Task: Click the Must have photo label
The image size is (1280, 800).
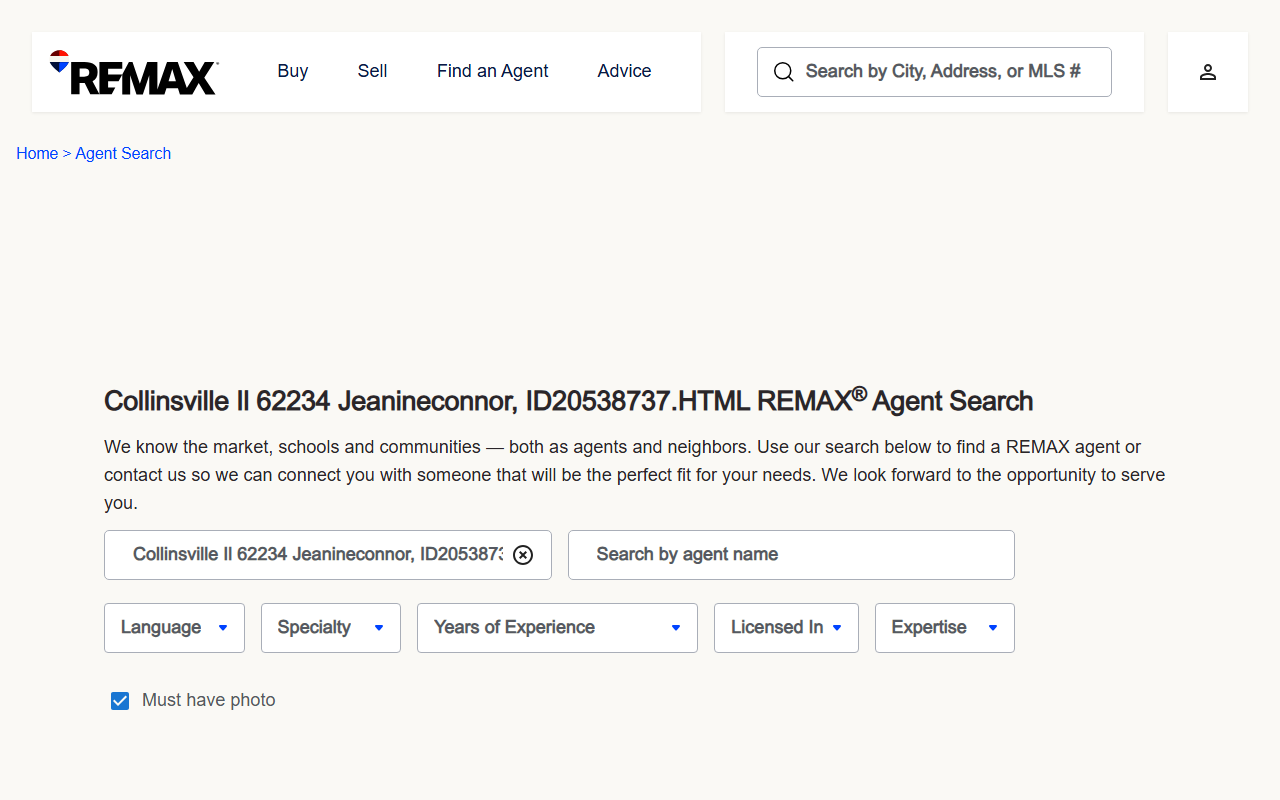Action: 209,700
